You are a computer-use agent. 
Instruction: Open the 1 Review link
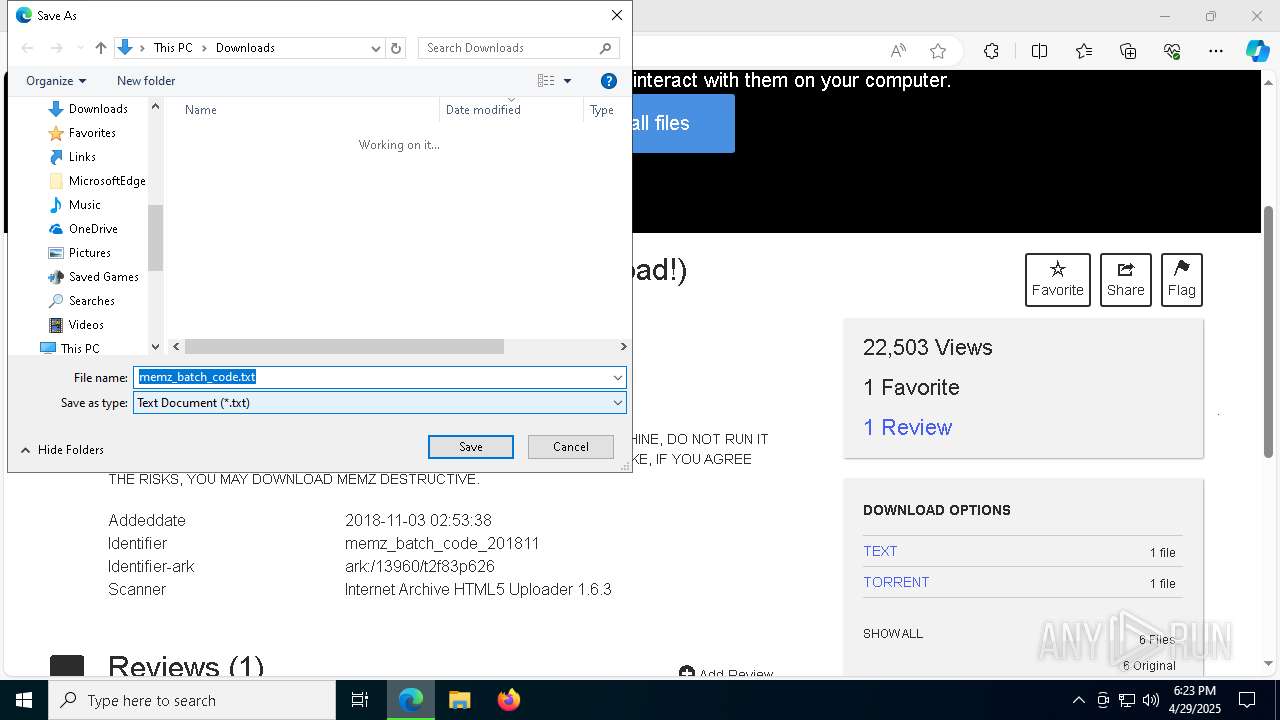tap(907, 428)
